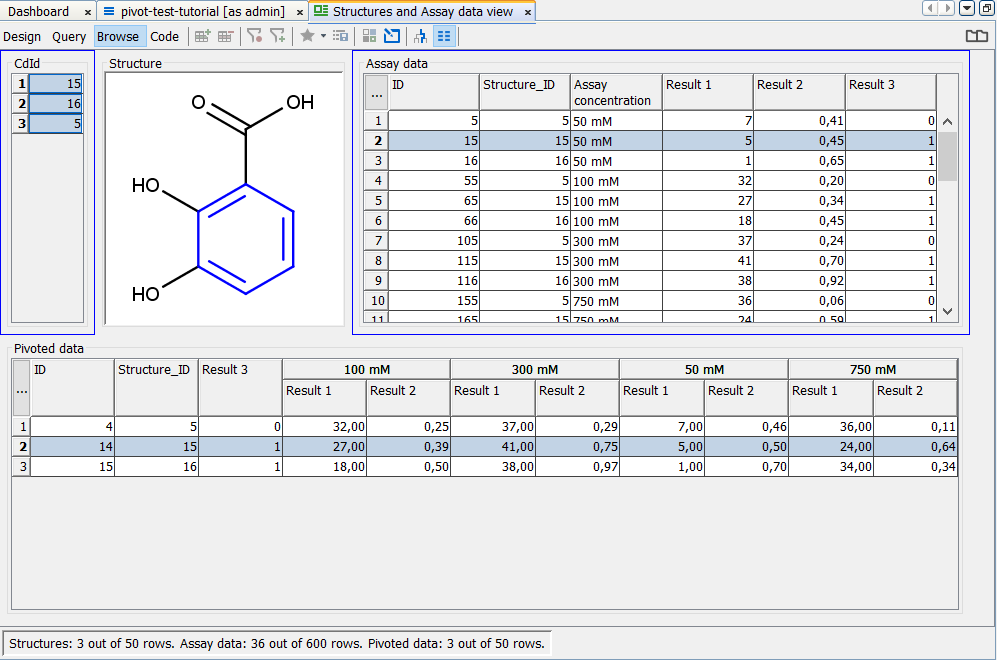This screenshot has height=660, width=997.
Task: Click the star favorites icon
Action: (308, 36)
